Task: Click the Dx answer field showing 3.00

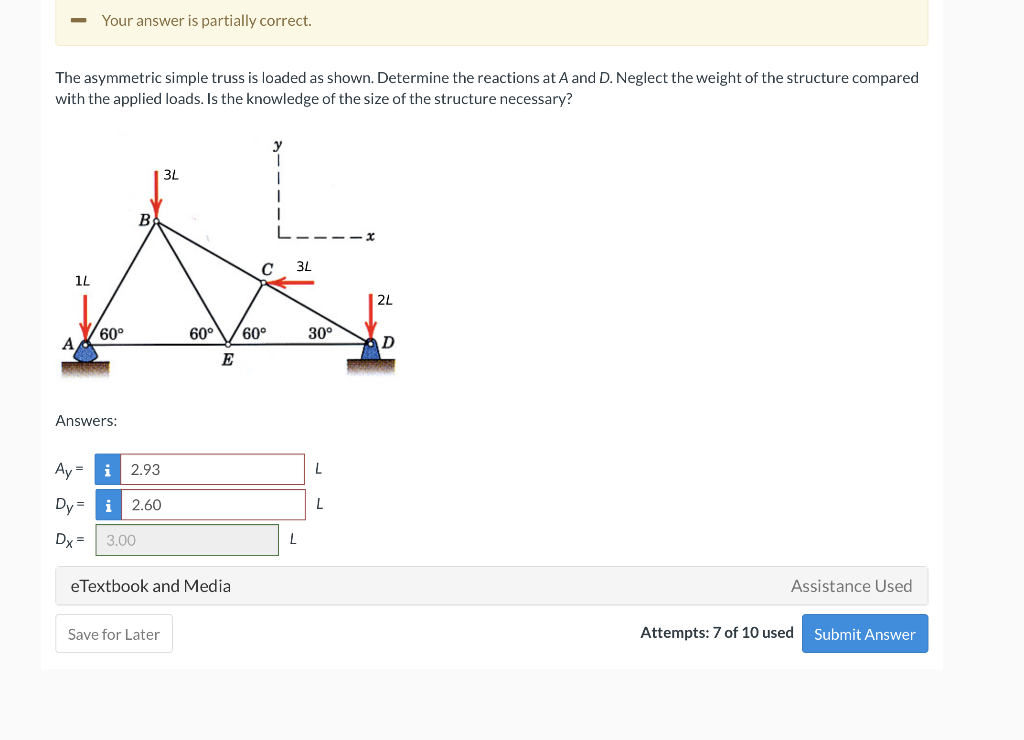Action: (187, 540)
